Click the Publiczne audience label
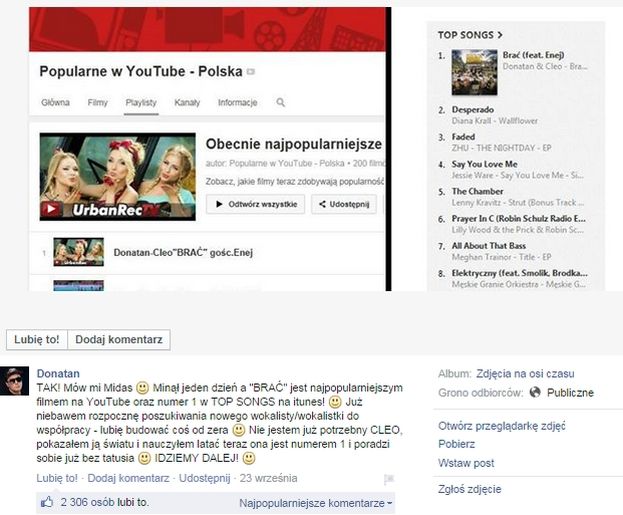 pos(570,393)
